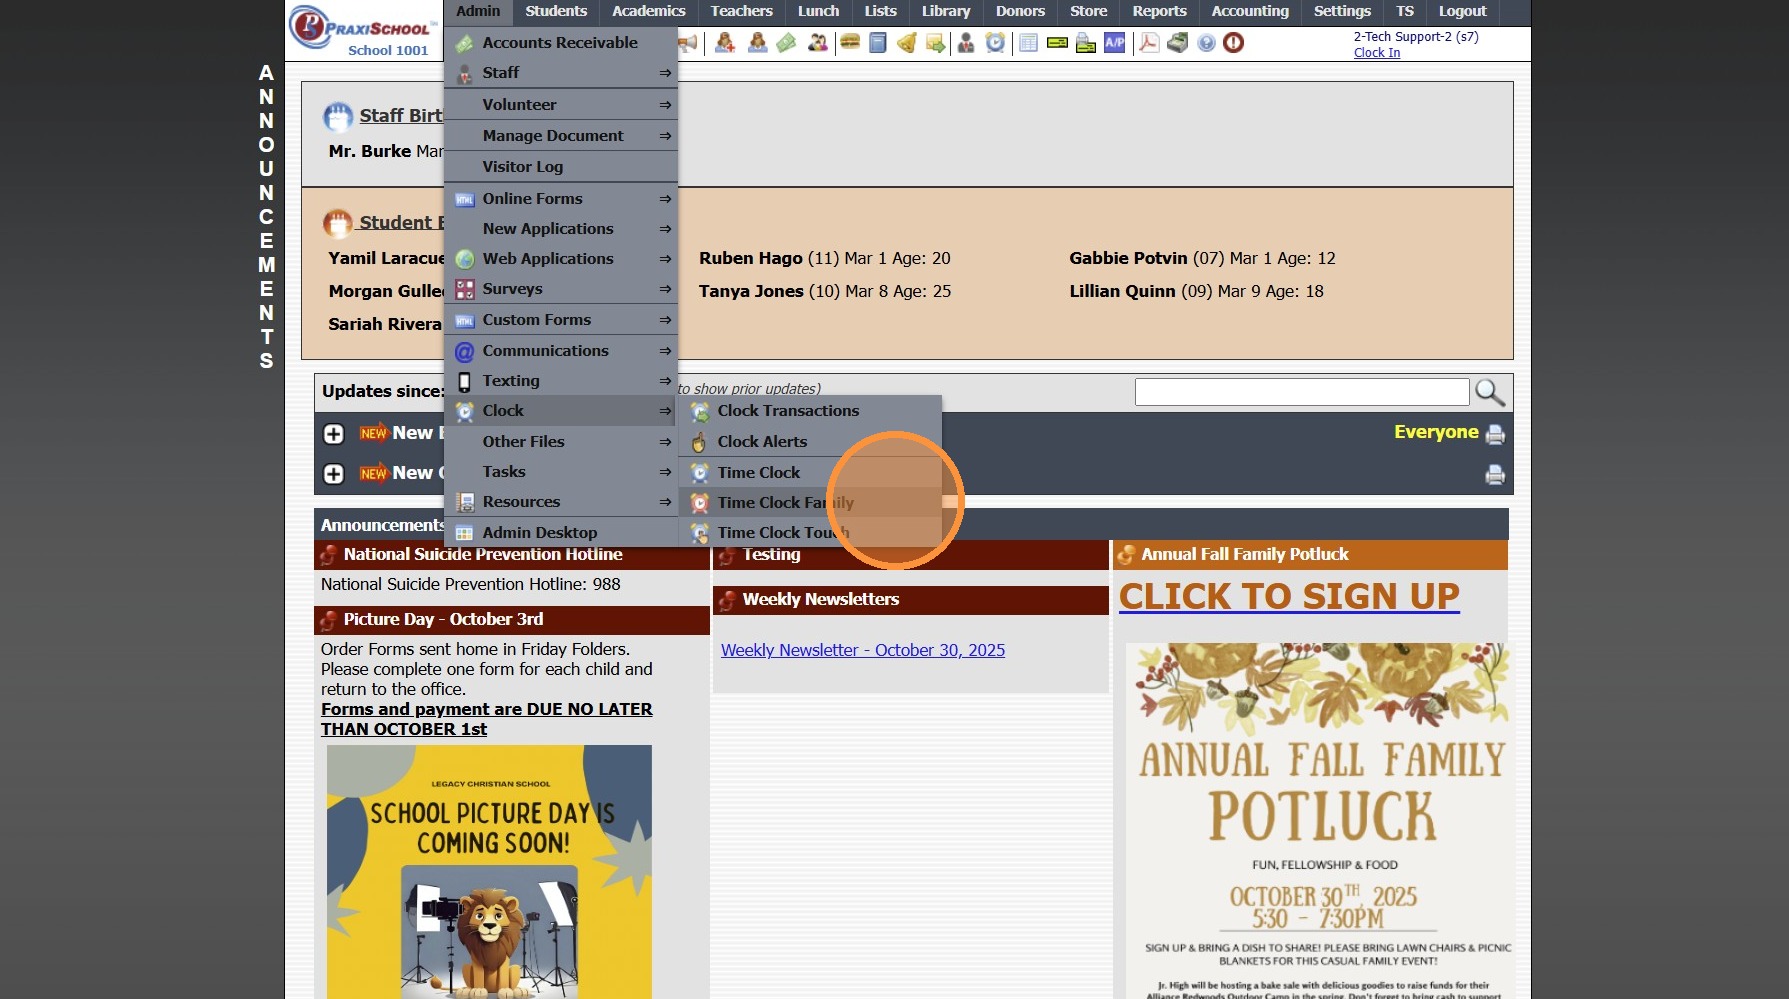The height and width of the screenshot is (999, 1789).
Task: Open the Students menu
Action: coord(556,11)
